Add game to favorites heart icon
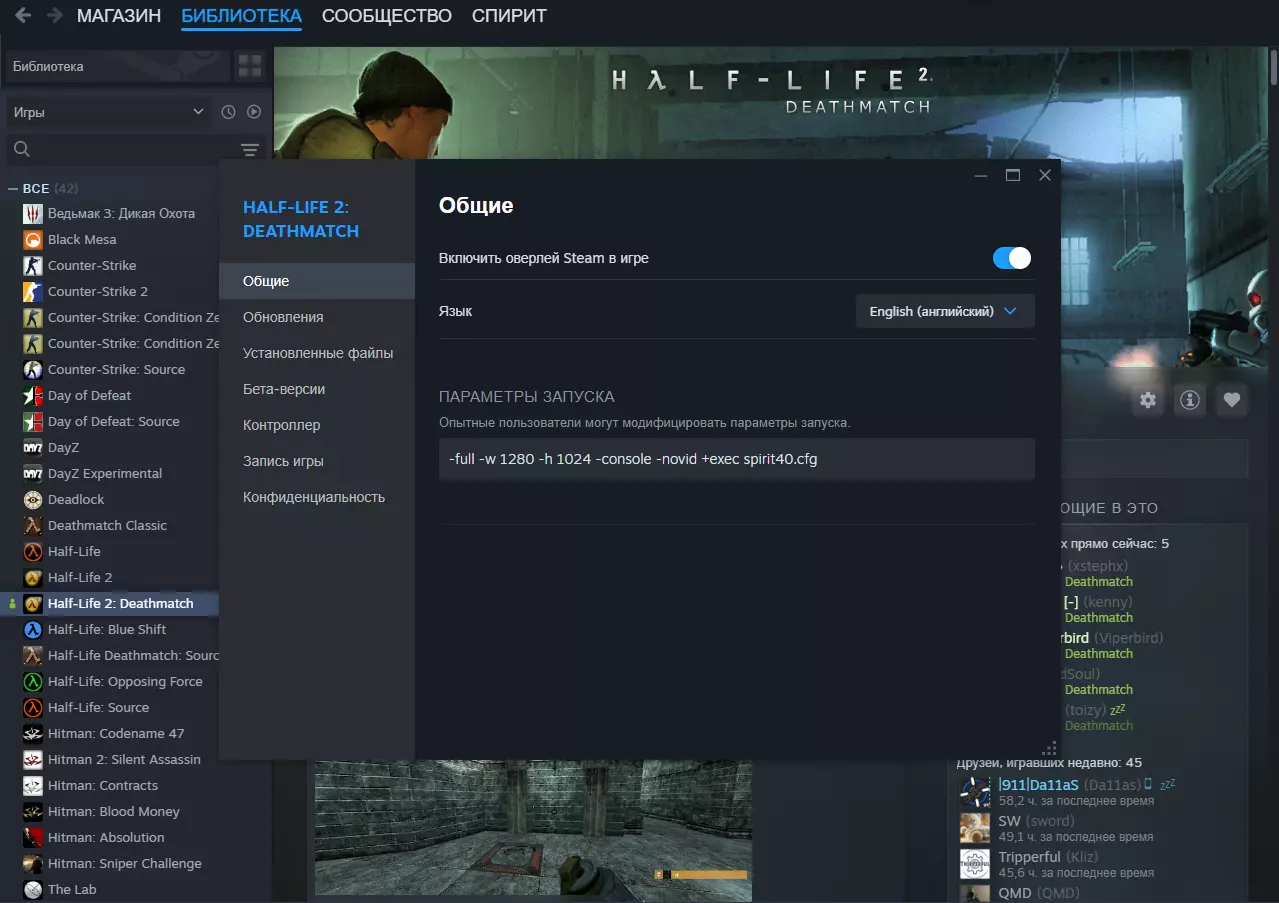This screenshot has height=903, width=1279. (x=1232, y=400)
